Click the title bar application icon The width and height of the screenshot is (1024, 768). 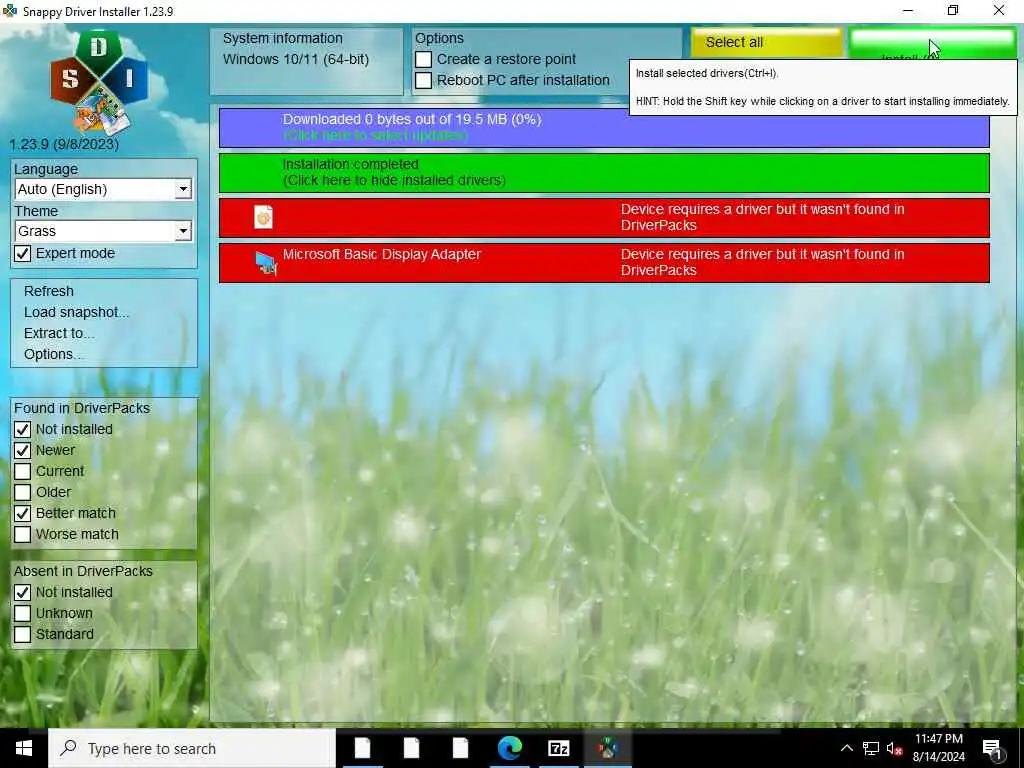(x=10, y=10)
